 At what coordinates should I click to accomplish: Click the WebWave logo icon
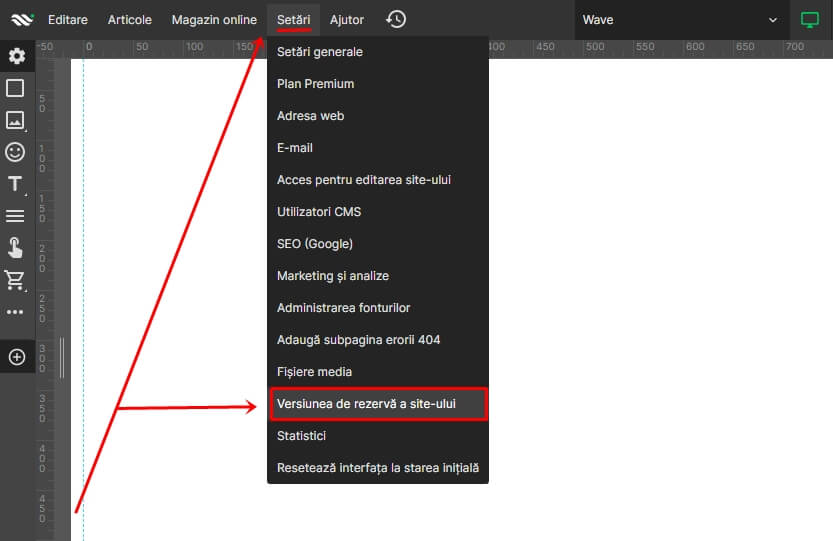(22, 20)
